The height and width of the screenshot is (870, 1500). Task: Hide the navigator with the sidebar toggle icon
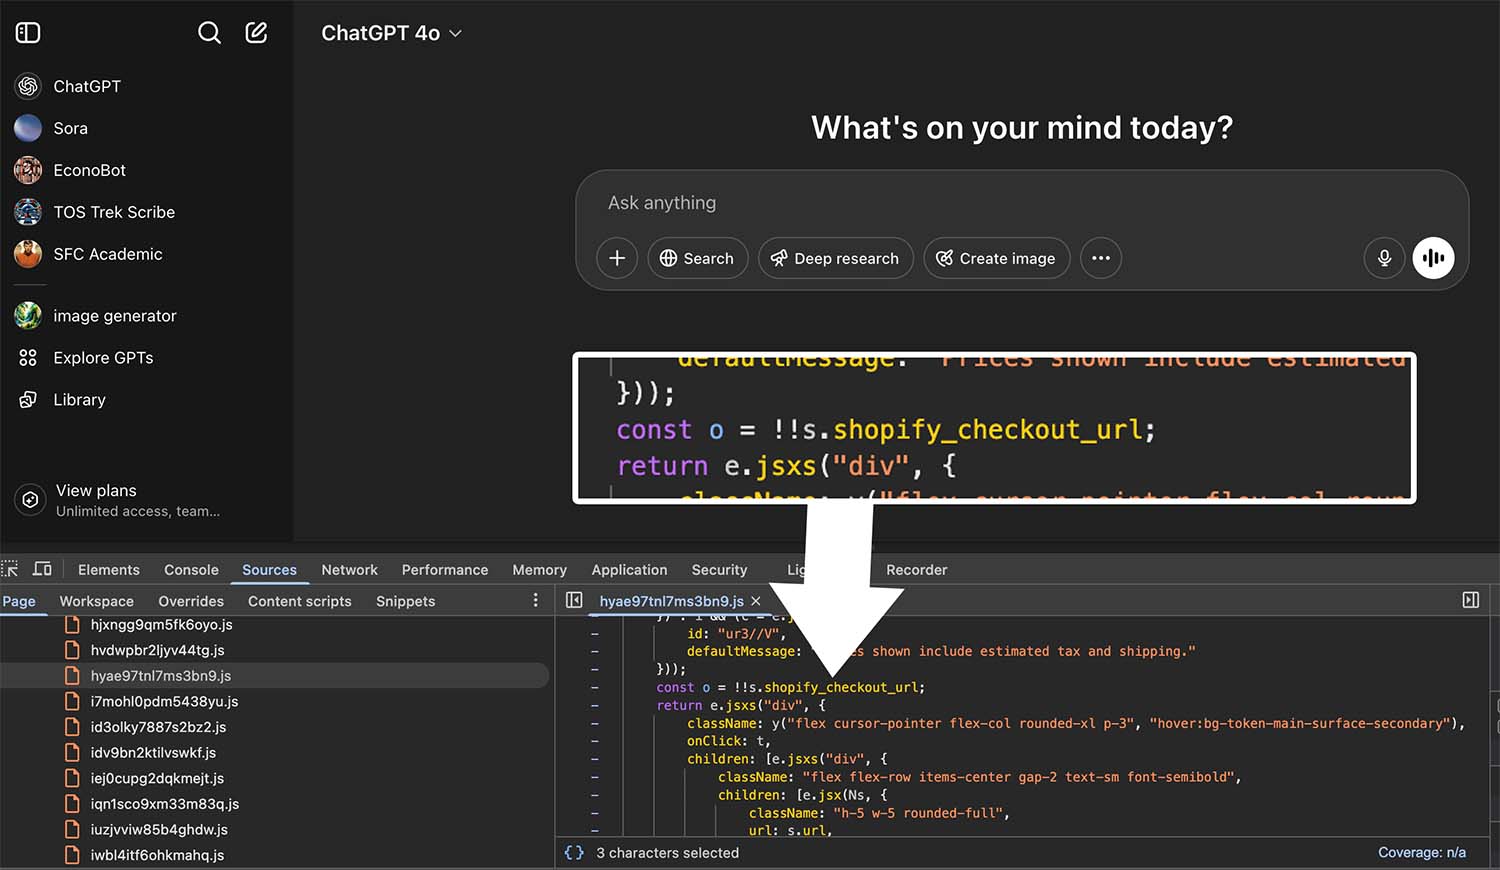point(574,600)
